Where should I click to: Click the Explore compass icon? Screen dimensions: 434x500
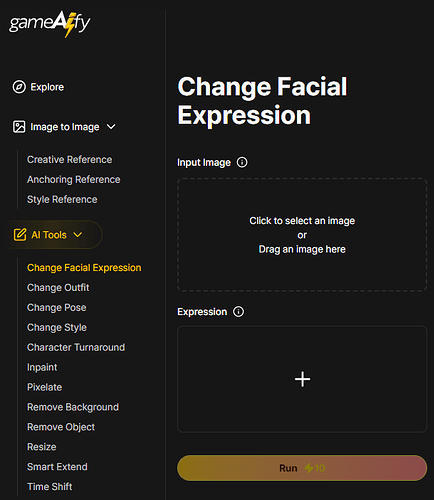coord(19,87)
